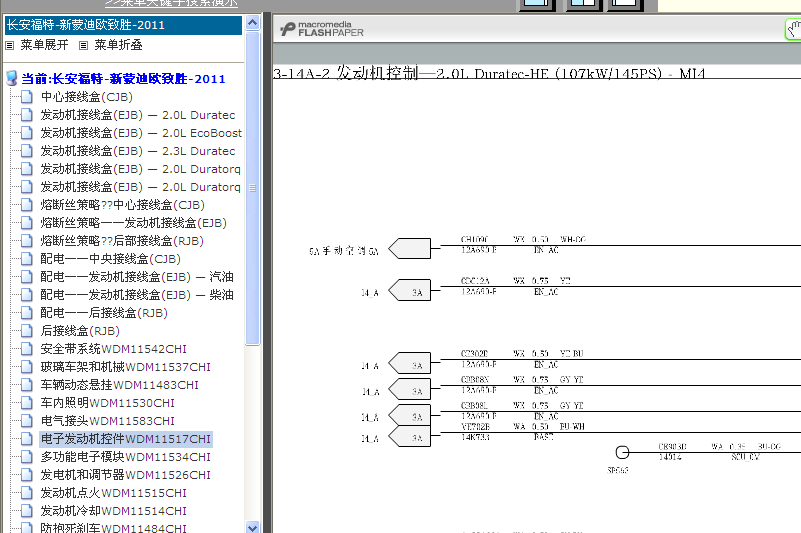Screen dimensions: 801x533
Task: Click page icon of 车内照明WDM11530CHI
Action: tap(27, 403)
